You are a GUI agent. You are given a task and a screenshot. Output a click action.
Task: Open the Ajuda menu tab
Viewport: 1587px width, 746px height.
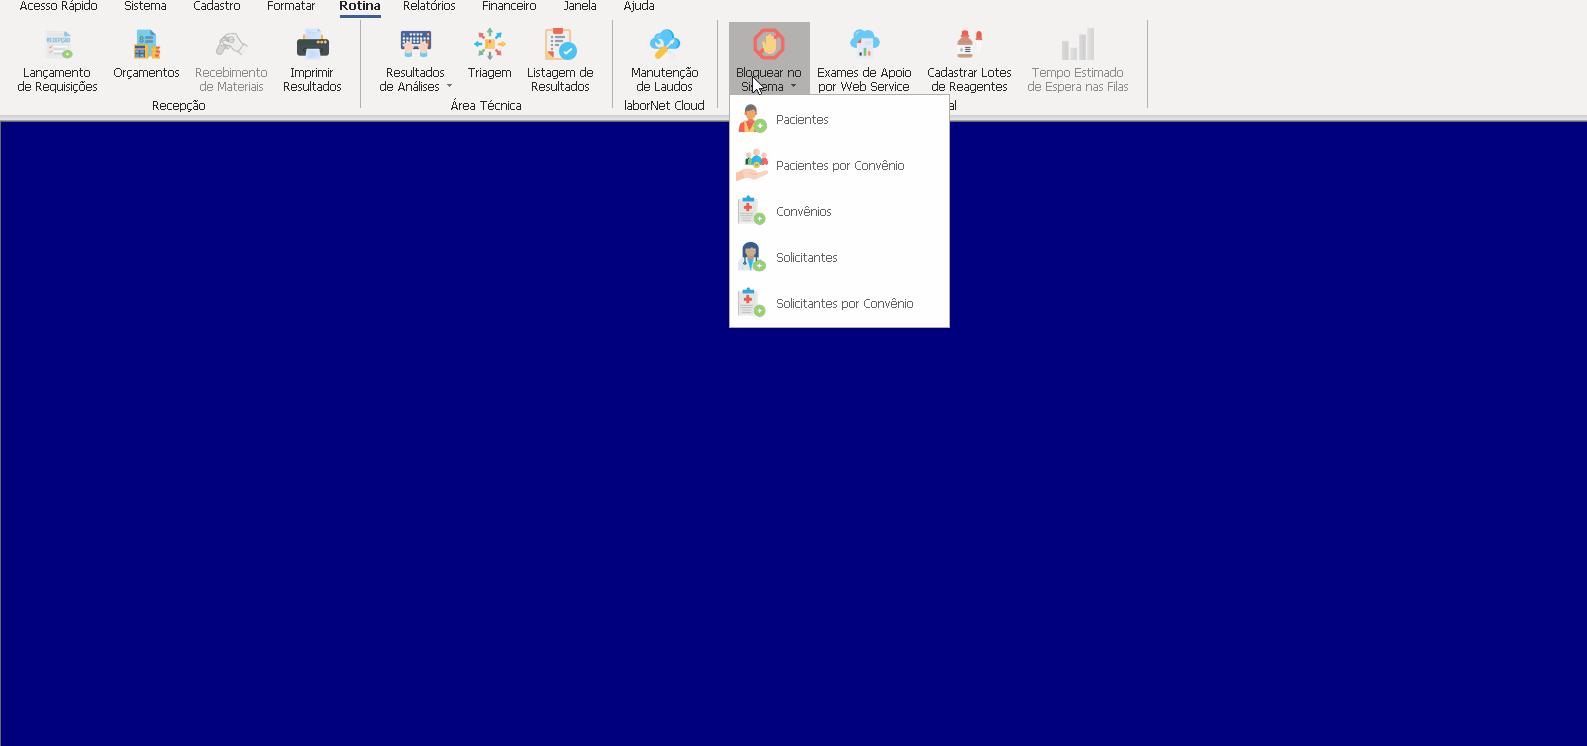(x=639, y=7)
